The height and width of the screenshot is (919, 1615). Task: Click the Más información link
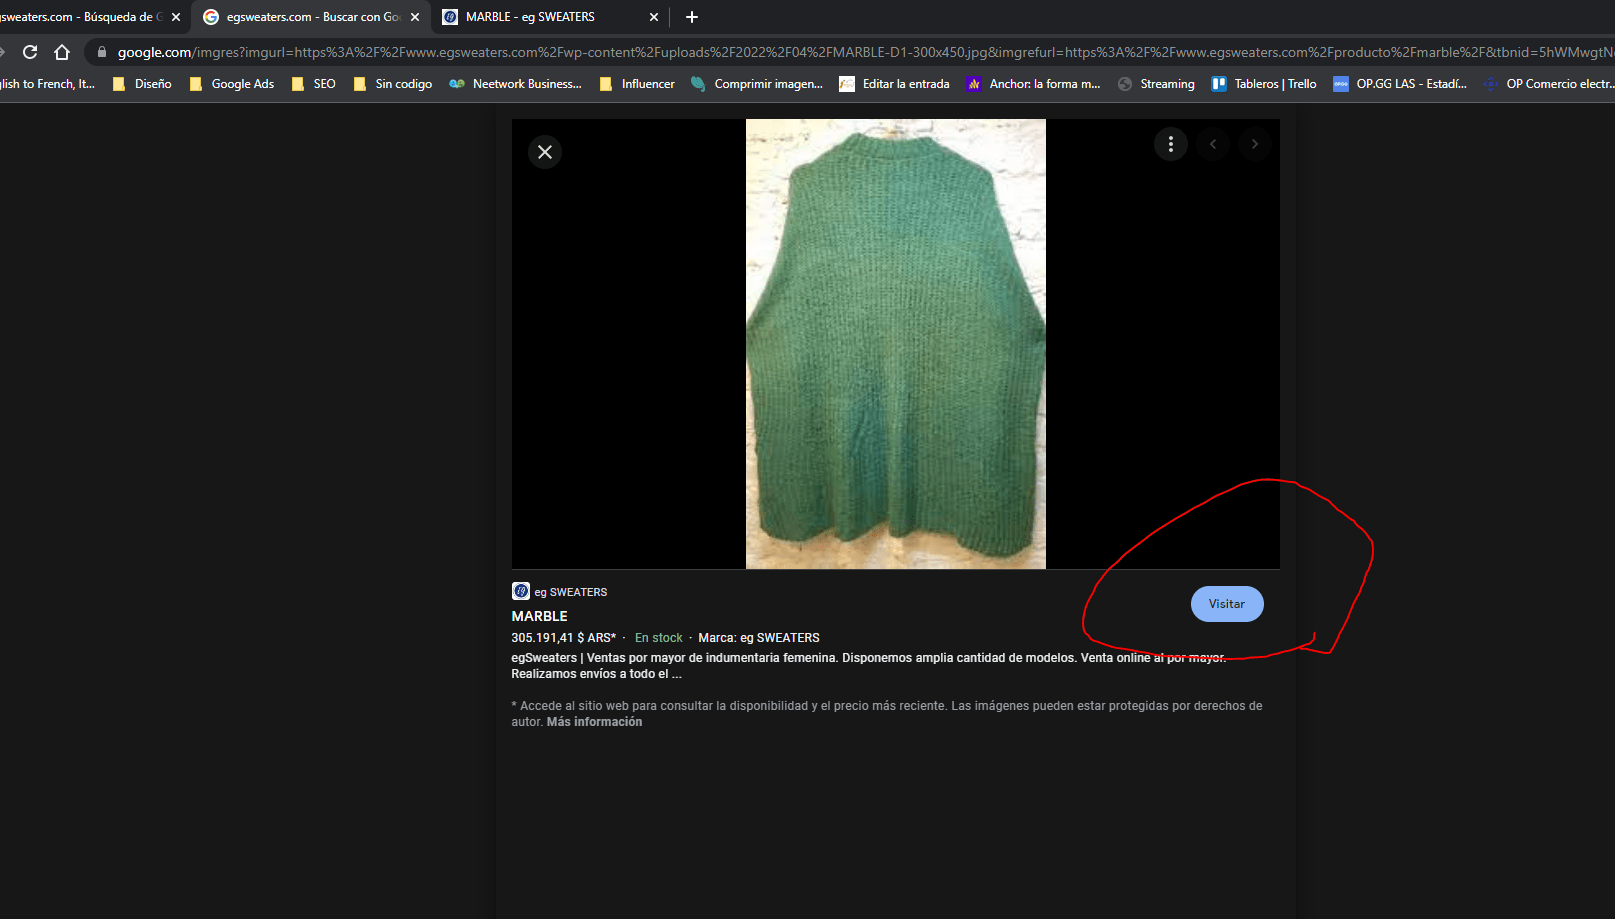tap(594, 722)
